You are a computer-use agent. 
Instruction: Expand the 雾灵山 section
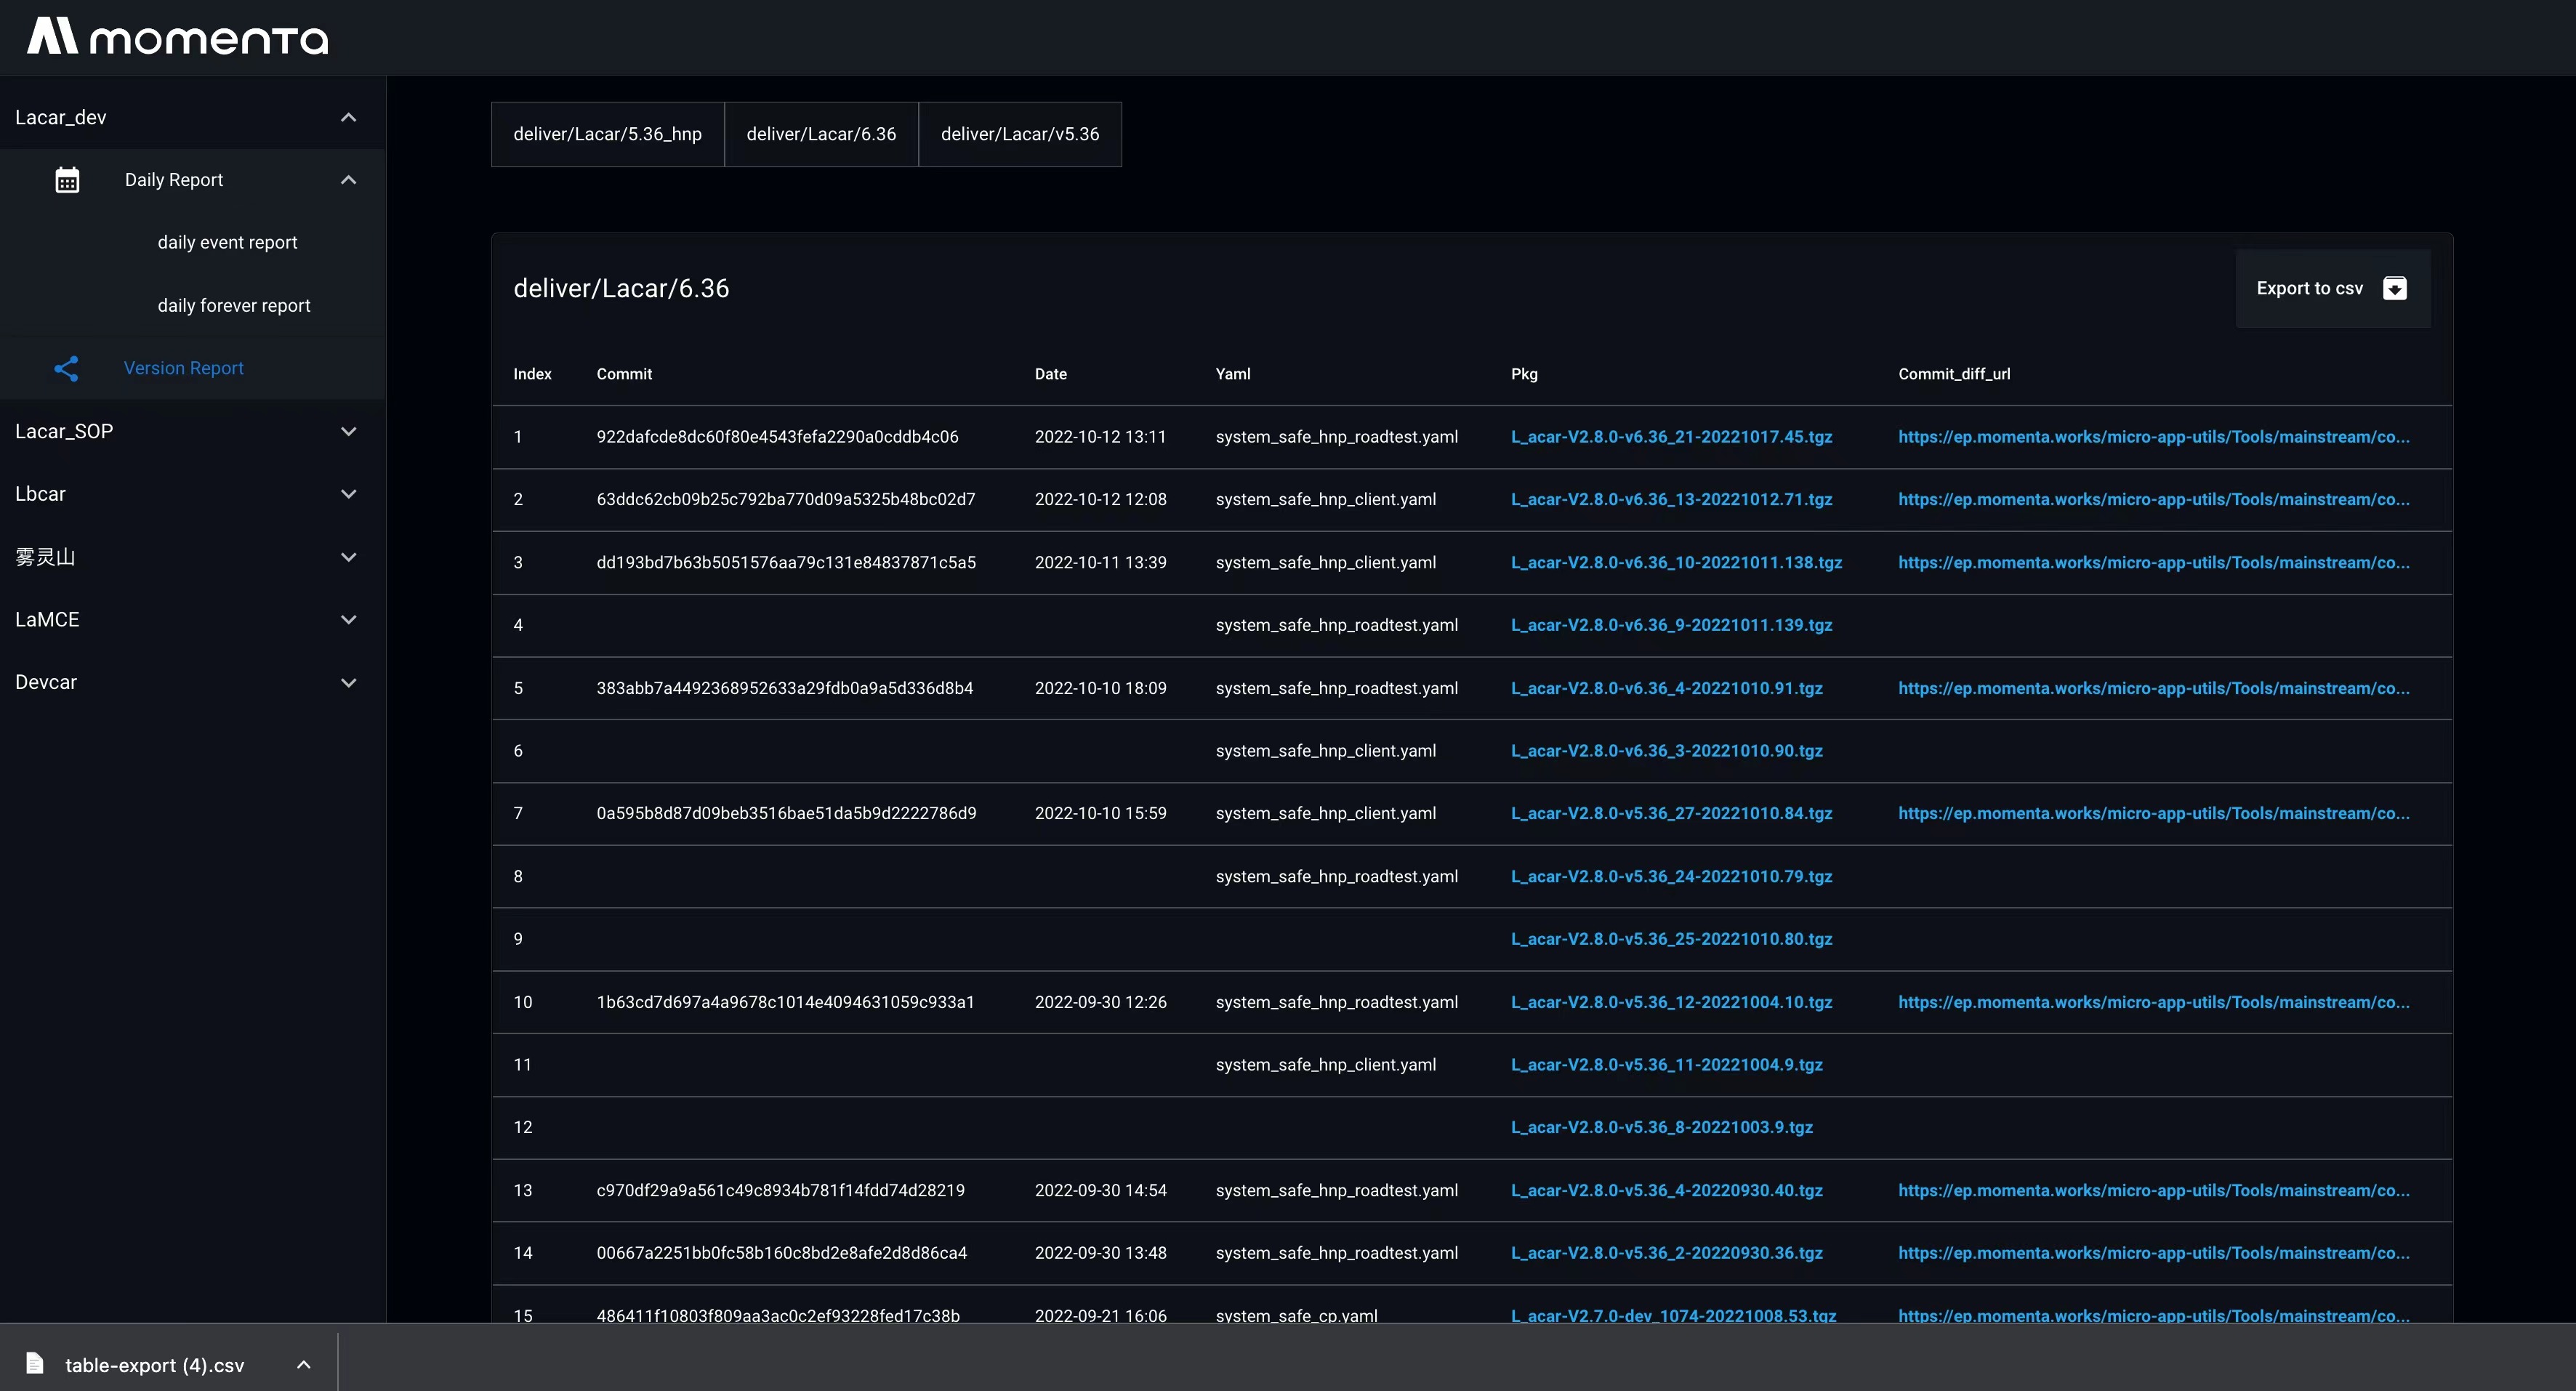[x=192, y=557]
